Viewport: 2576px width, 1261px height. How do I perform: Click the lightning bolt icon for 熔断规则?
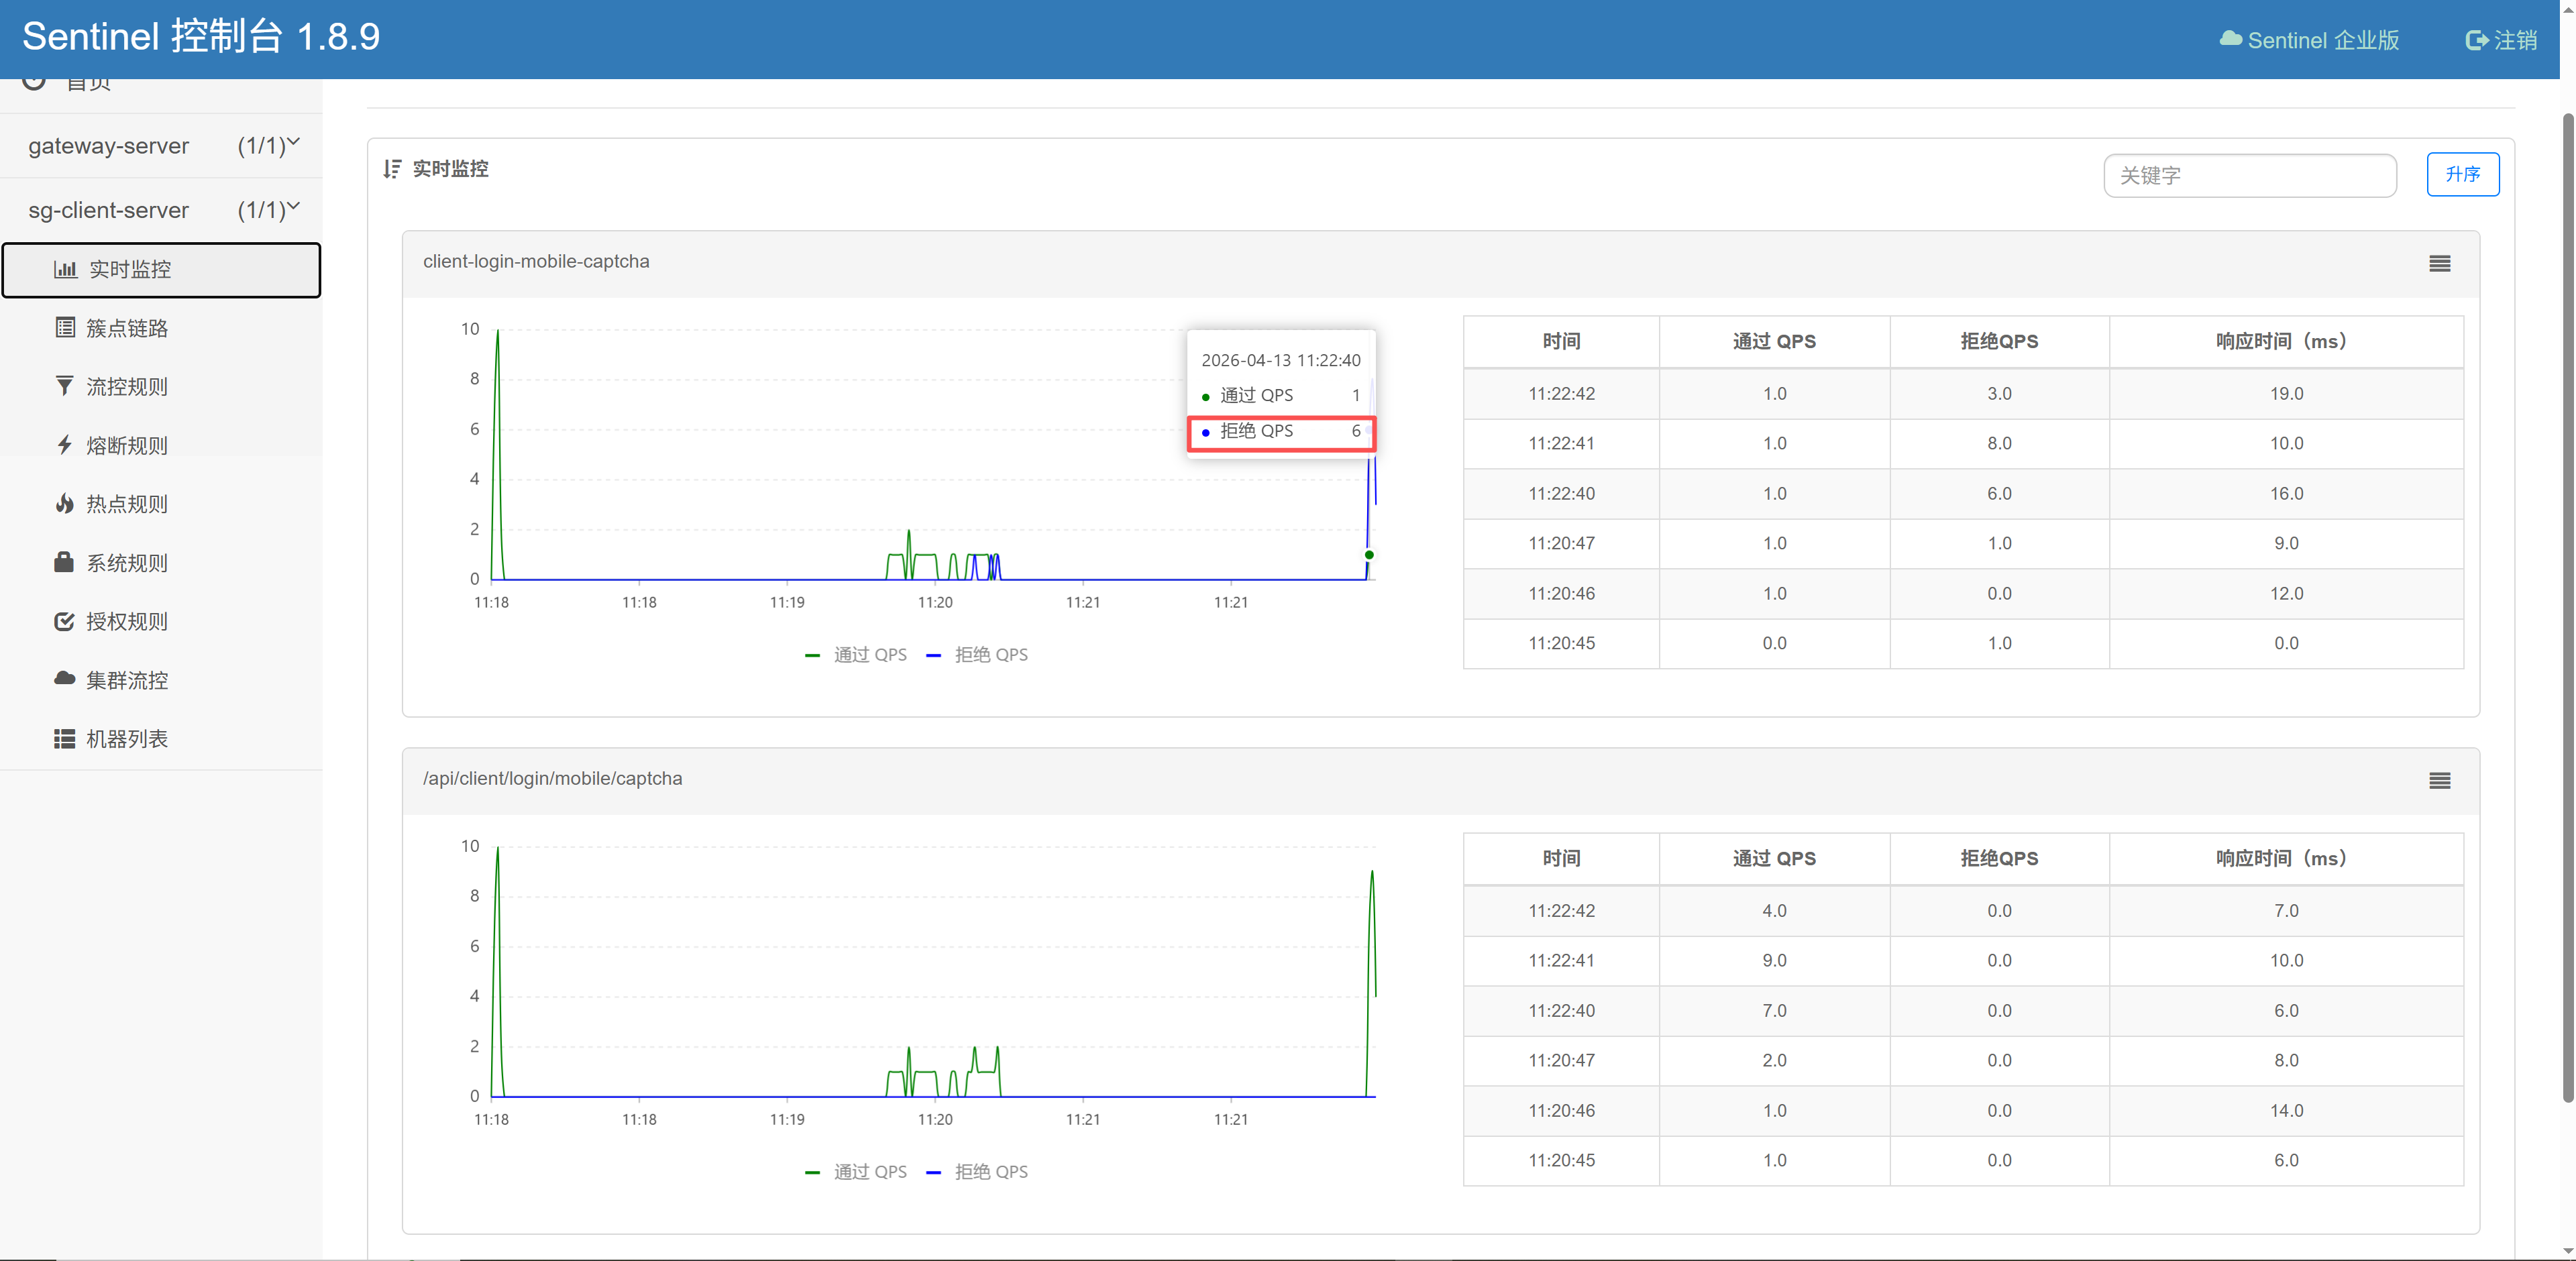click(65, 445)
